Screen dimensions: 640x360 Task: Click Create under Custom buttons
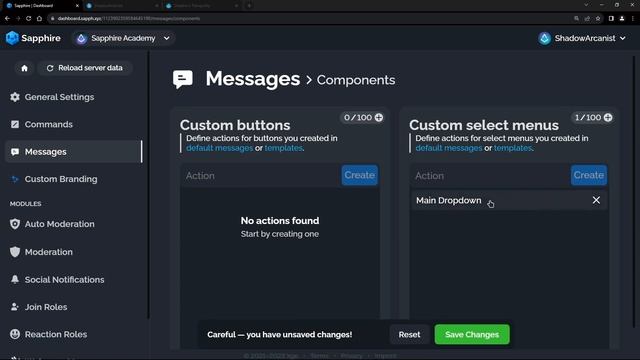tap(360, 175)
